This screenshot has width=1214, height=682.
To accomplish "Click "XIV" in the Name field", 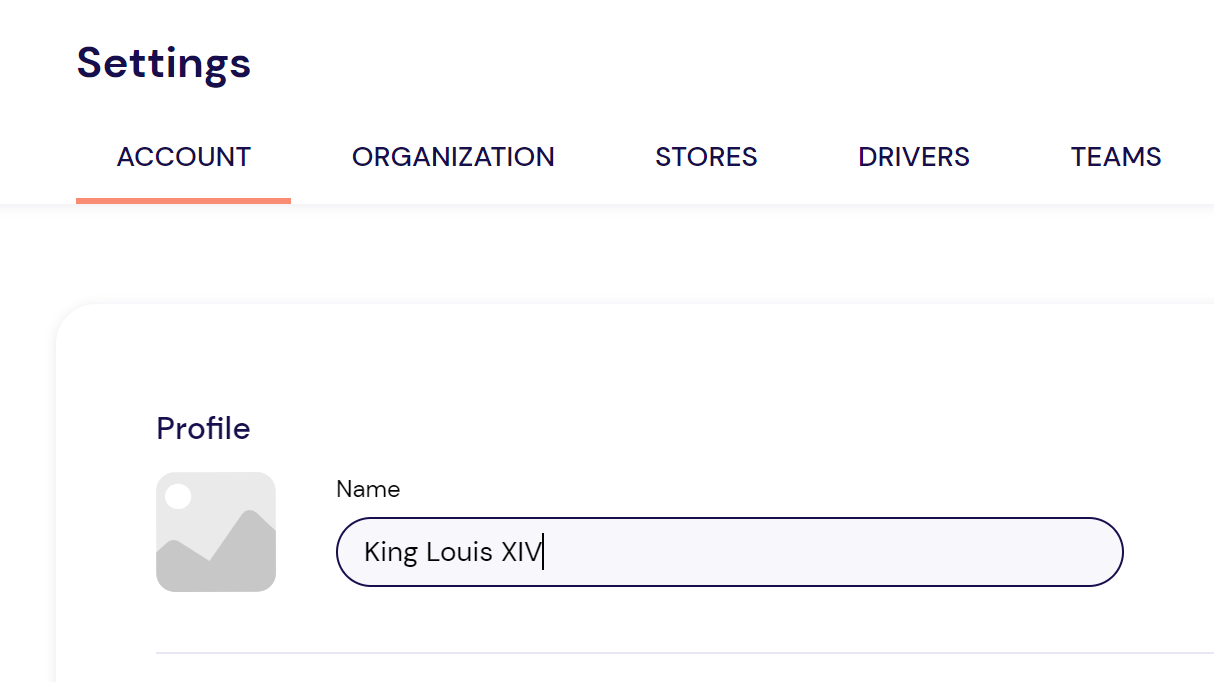I will [520, 552].
